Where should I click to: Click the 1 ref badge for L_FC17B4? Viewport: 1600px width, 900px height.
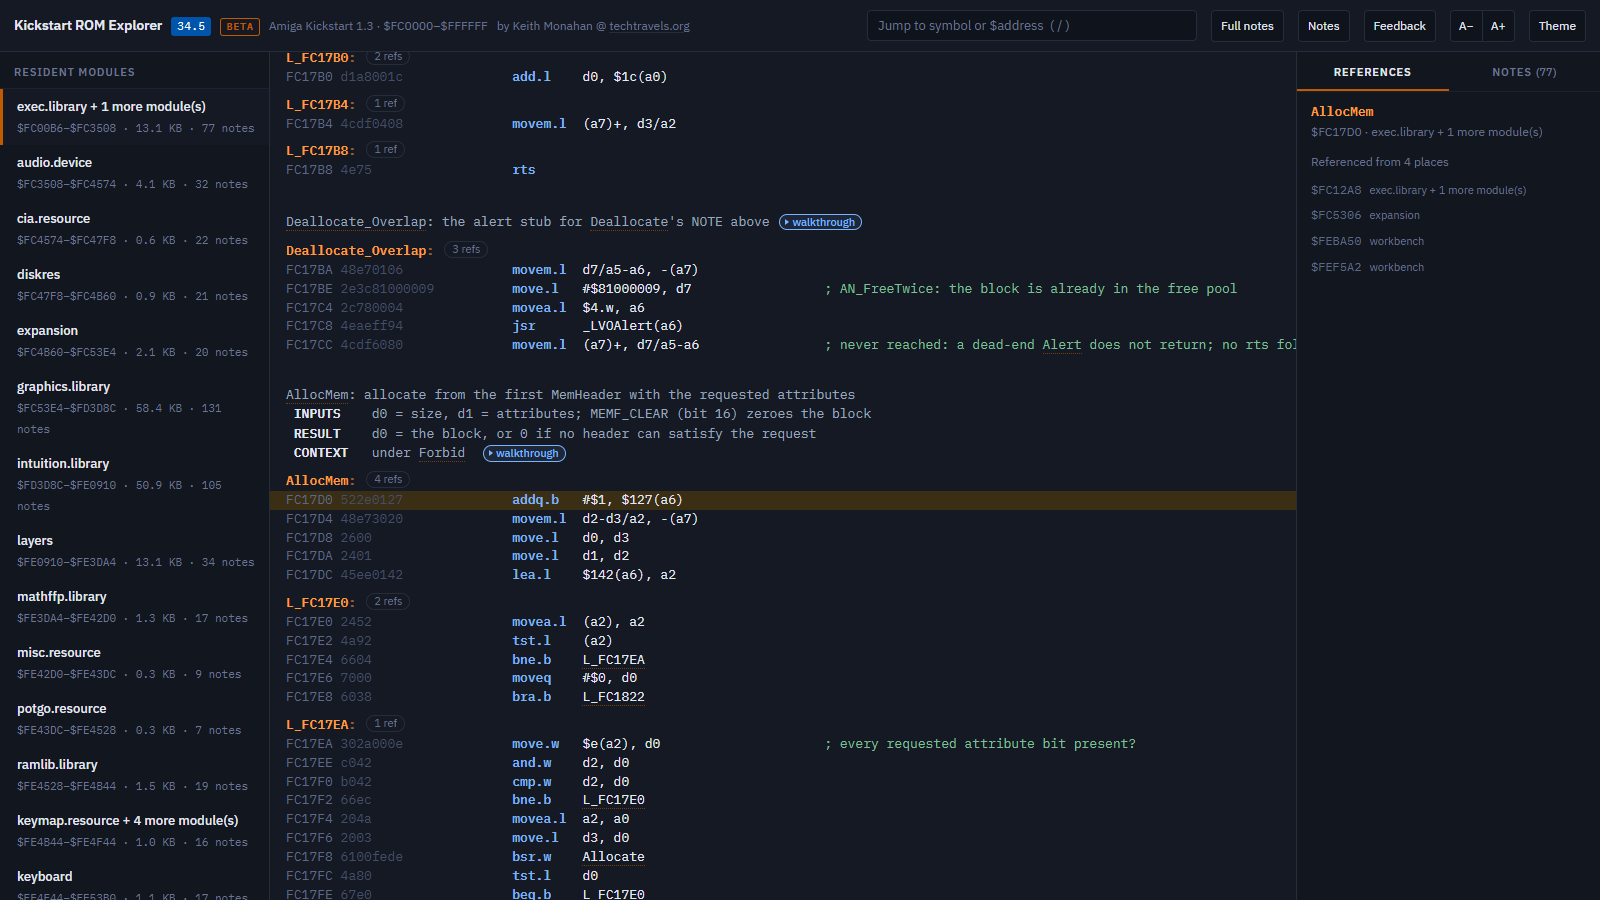point(385,104)
